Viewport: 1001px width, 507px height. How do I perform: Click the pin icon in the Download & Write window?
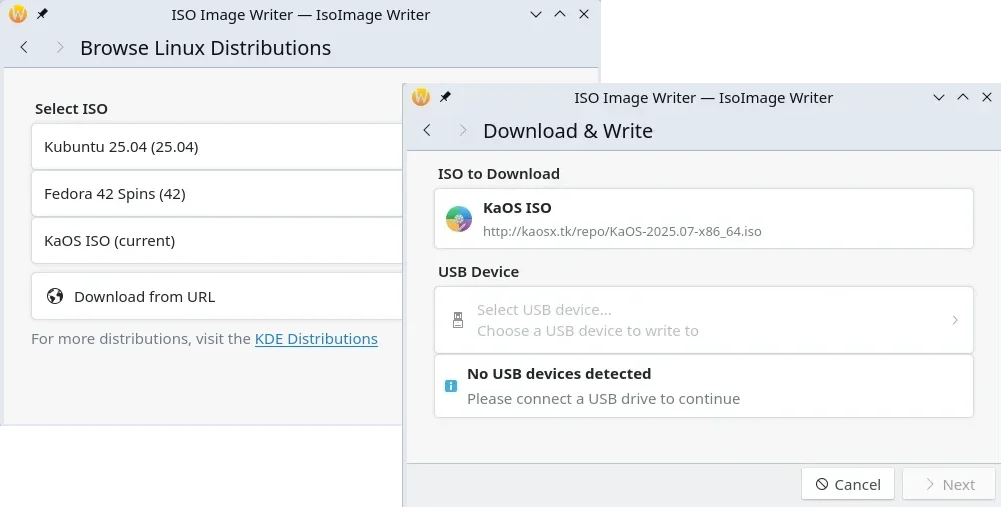(x=445, y=97)
